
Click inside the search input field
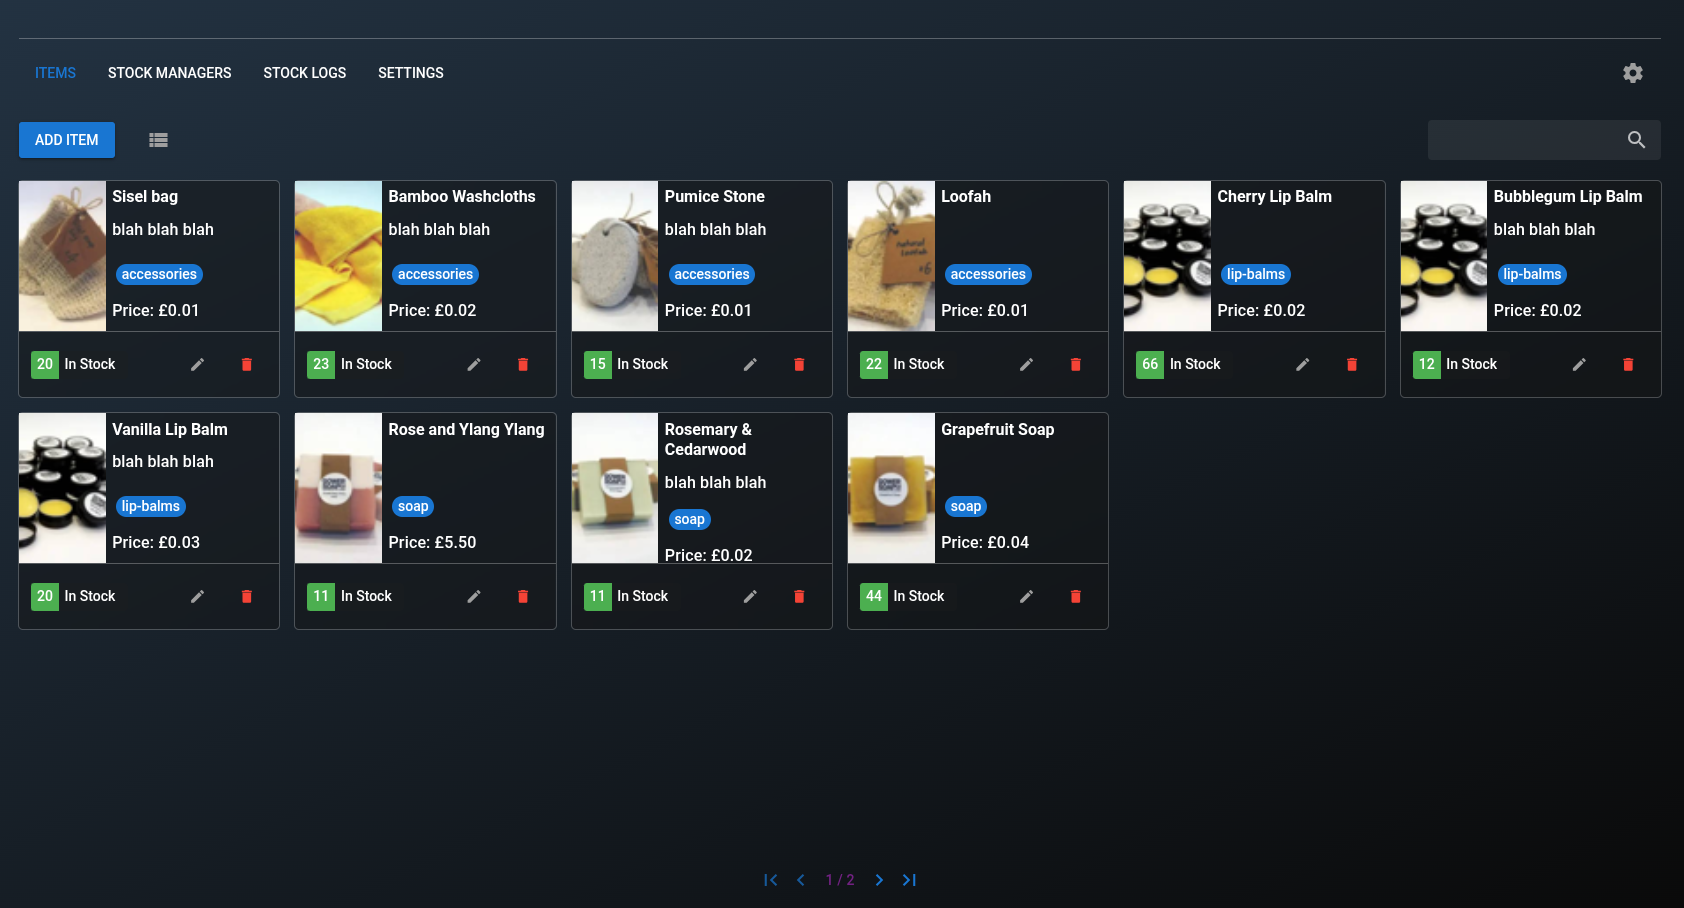pyautogui.click(x=1520, y=140)
